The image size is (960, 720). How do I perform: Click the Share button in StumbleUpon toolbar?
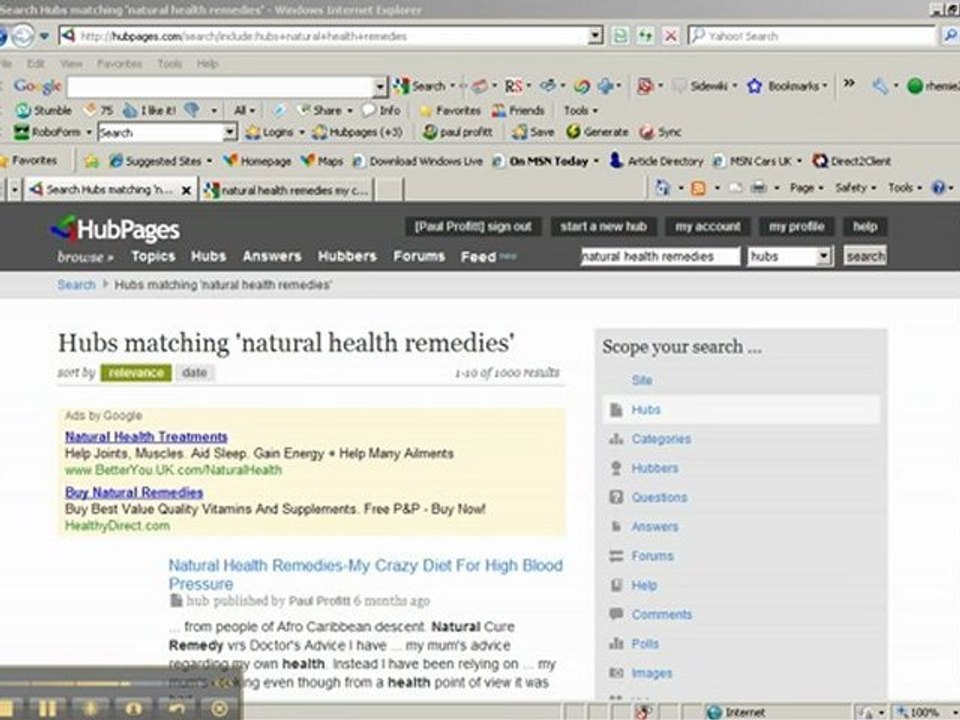click(320, 110)
